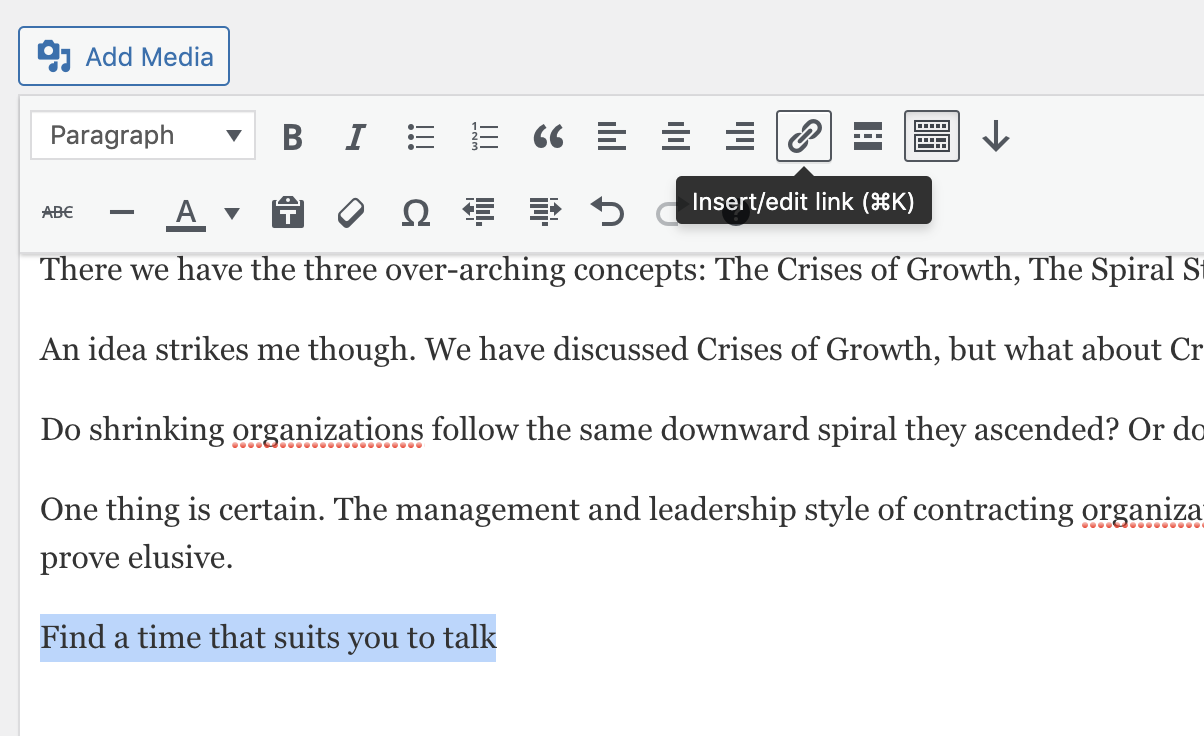Increase the paragraph indent
This screenshot has height=736, width=1204.
coord(545,212)
